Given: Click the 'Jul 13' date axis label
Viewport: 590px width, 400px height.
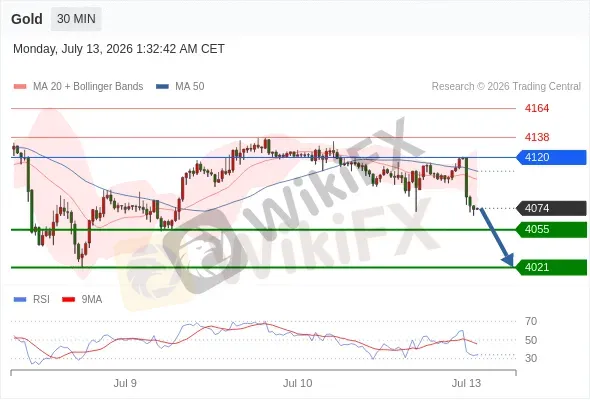Looking at the screenshot, I should point(466,383).
